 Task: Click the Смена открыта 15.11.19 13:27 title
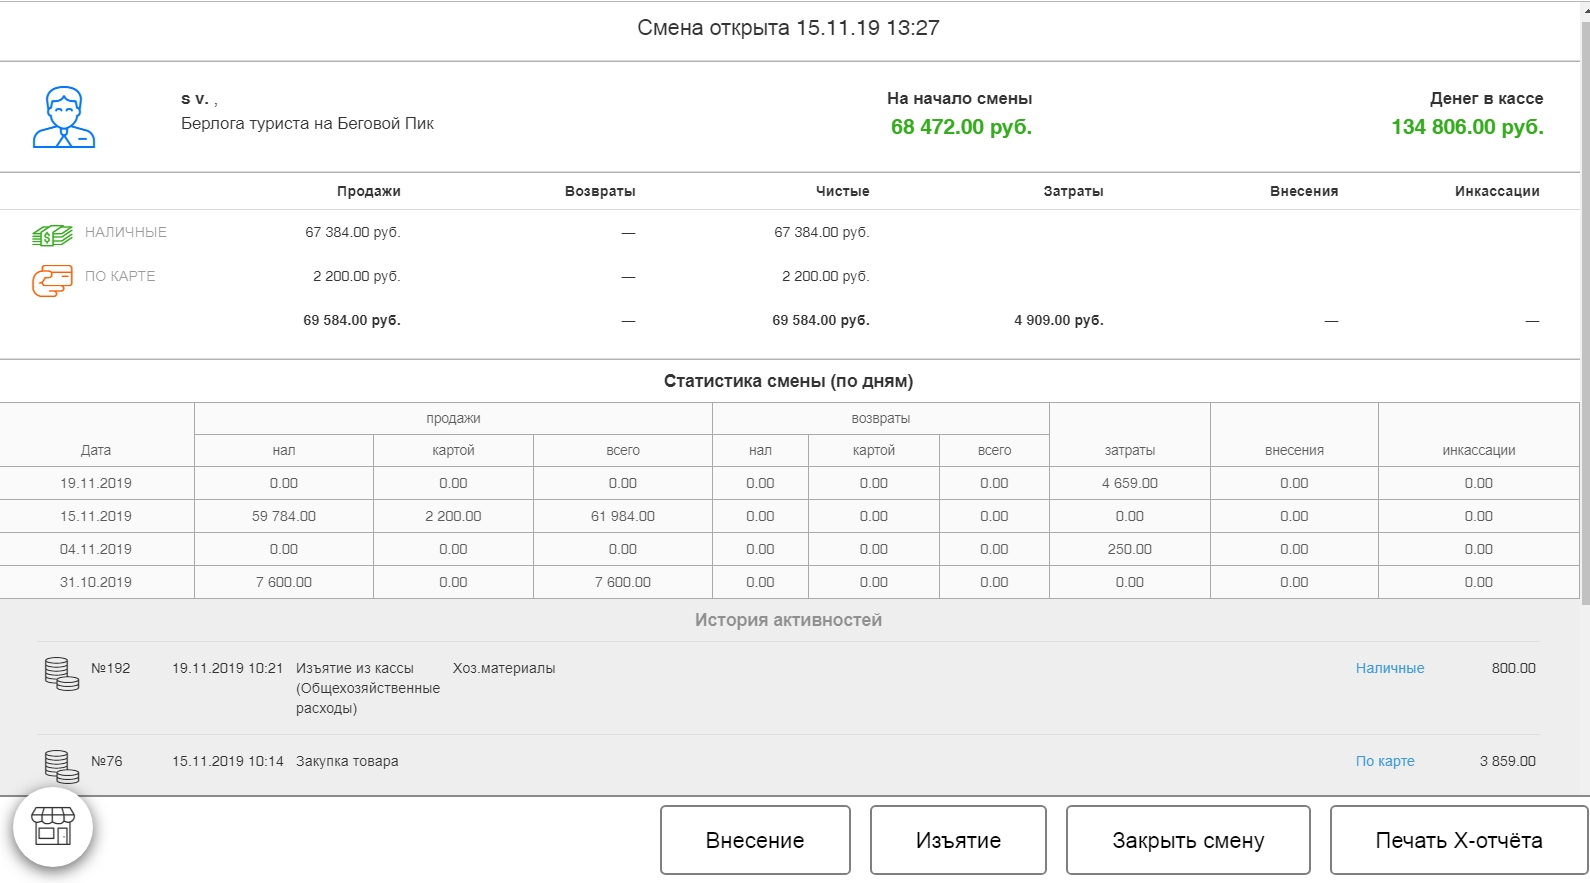788,28
